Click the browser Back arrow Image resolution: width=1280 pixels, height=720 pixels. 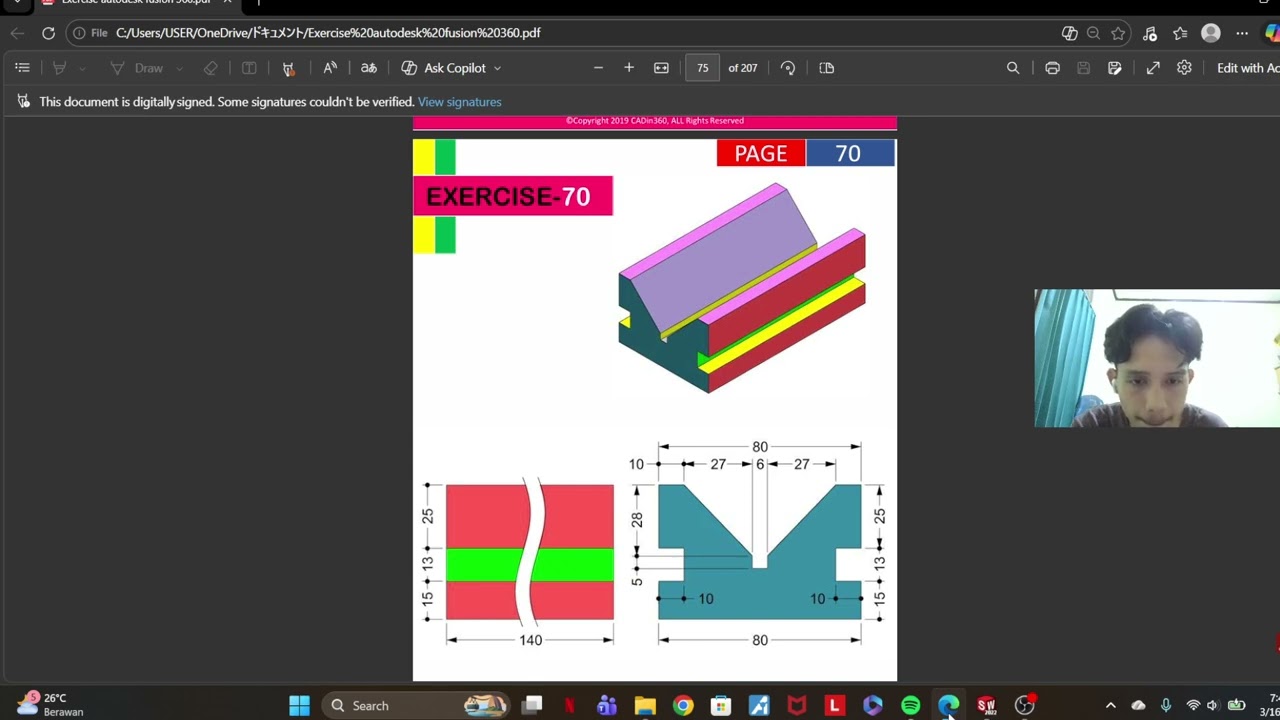17,33
